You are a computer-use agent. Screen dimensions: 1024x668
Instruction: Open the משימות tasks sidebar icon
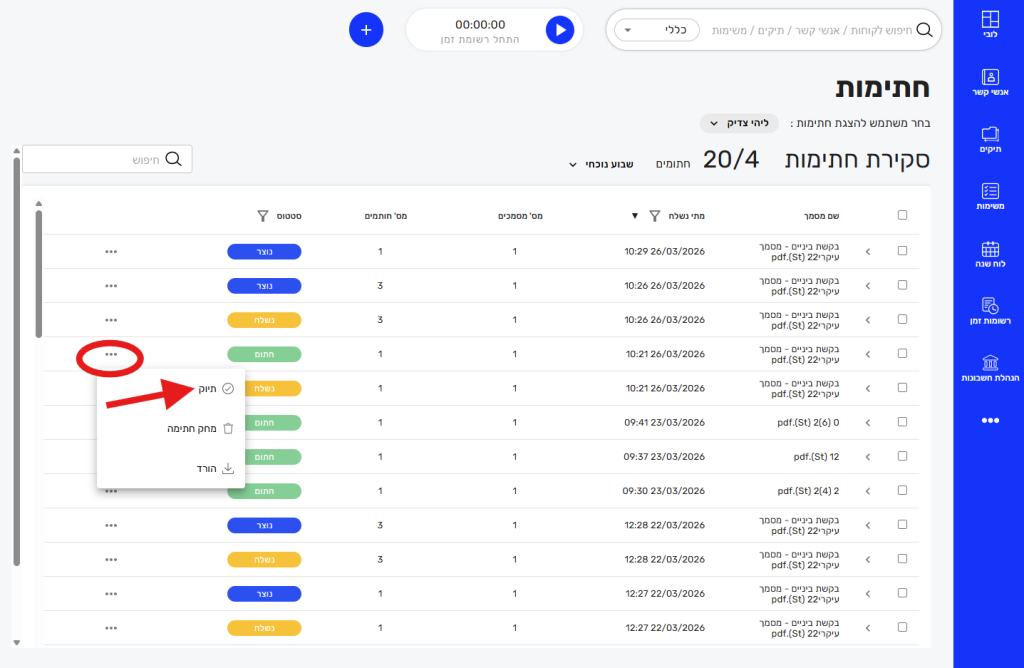coord(989,196)
